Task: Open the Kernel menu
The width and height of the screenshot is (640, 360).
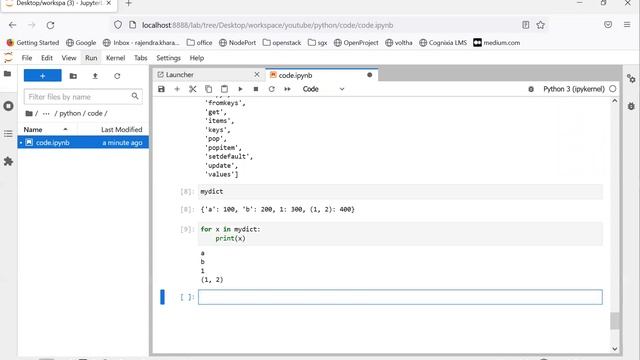Action: (x=116, y=58)
